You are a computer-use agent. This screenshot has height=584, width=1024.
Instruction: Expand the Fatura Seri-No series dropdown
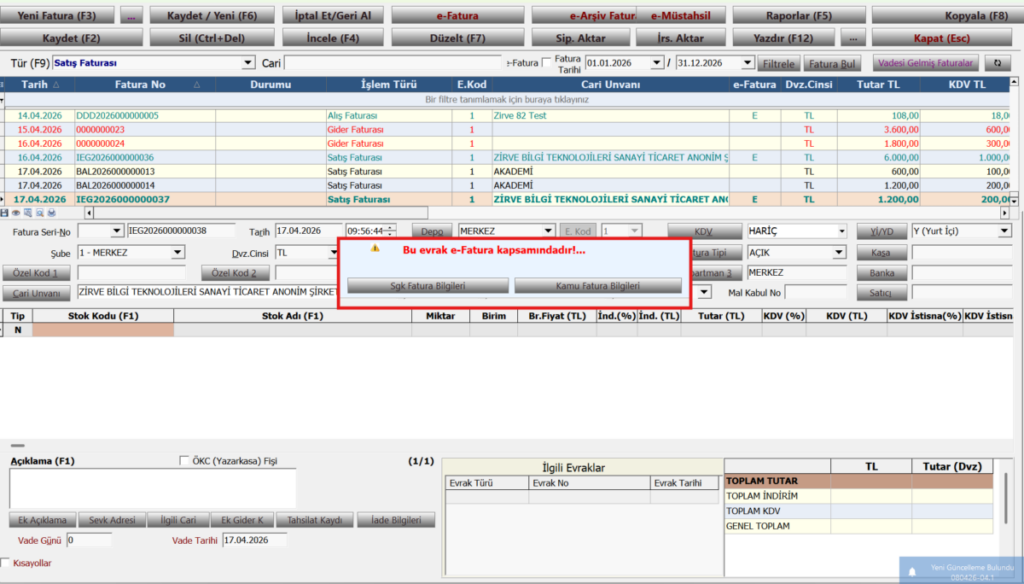[x=116, y=231]
